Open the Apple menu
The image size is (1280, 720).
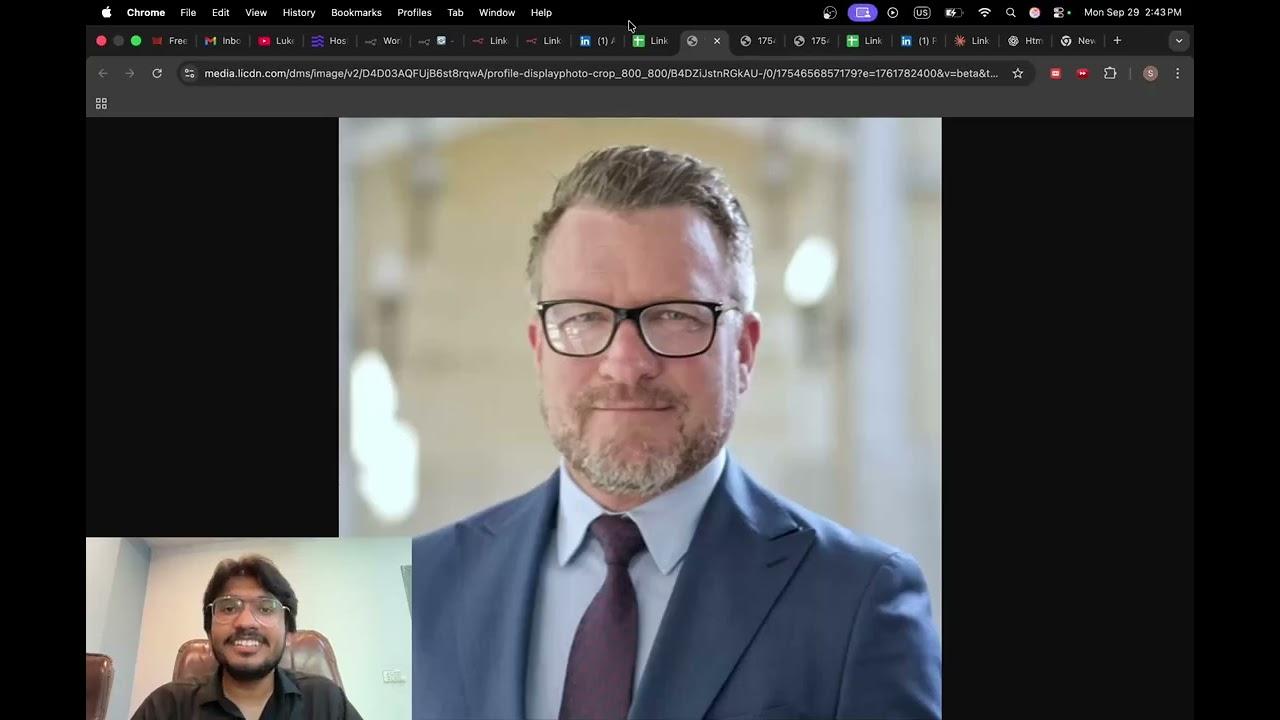[106, 13]
